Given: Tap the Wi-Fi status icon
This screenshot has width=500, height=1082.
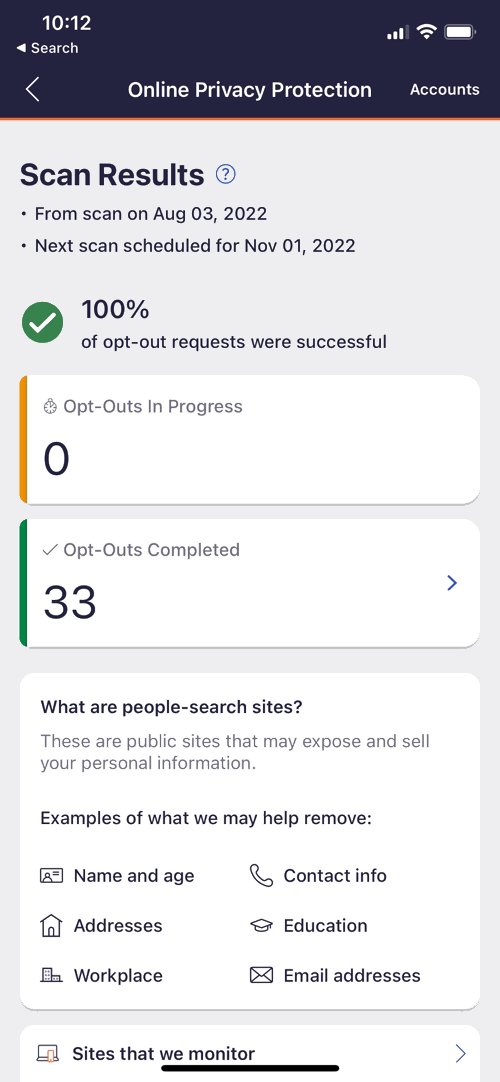Looking at the screenshot, I should 428,31.
